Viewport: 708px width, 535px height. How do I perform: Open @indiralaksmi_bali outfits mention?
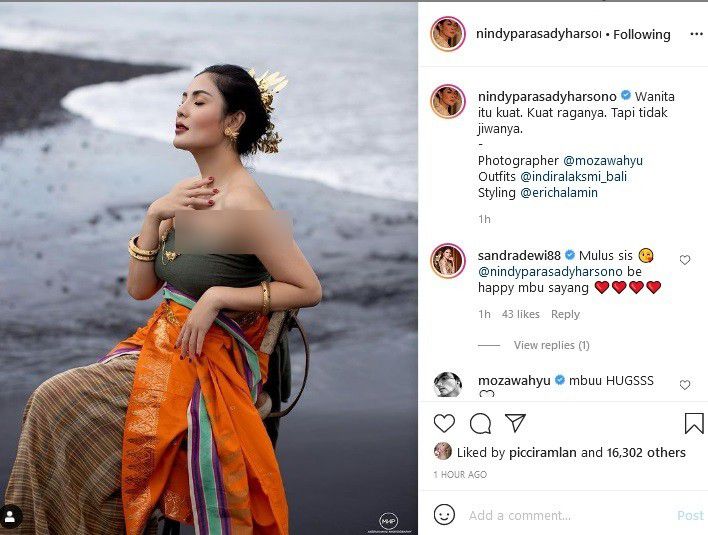pyautogui.click(x=573, y=177)
